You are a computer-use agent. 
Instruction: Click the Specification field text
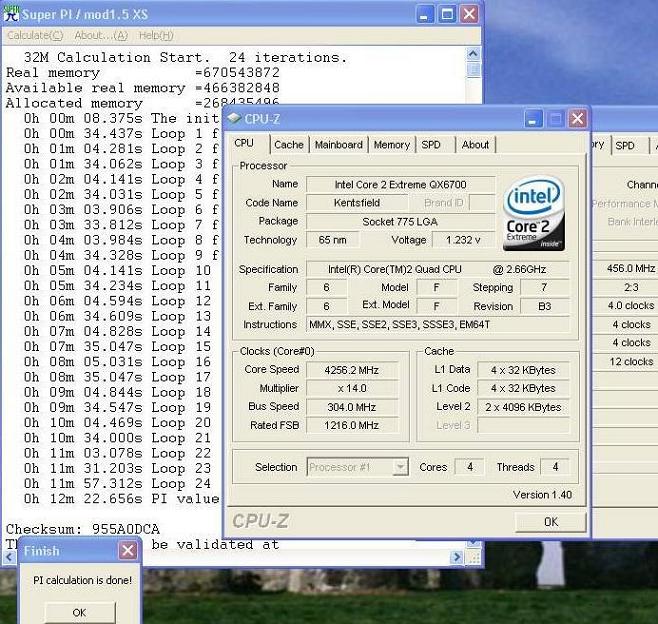437,269
